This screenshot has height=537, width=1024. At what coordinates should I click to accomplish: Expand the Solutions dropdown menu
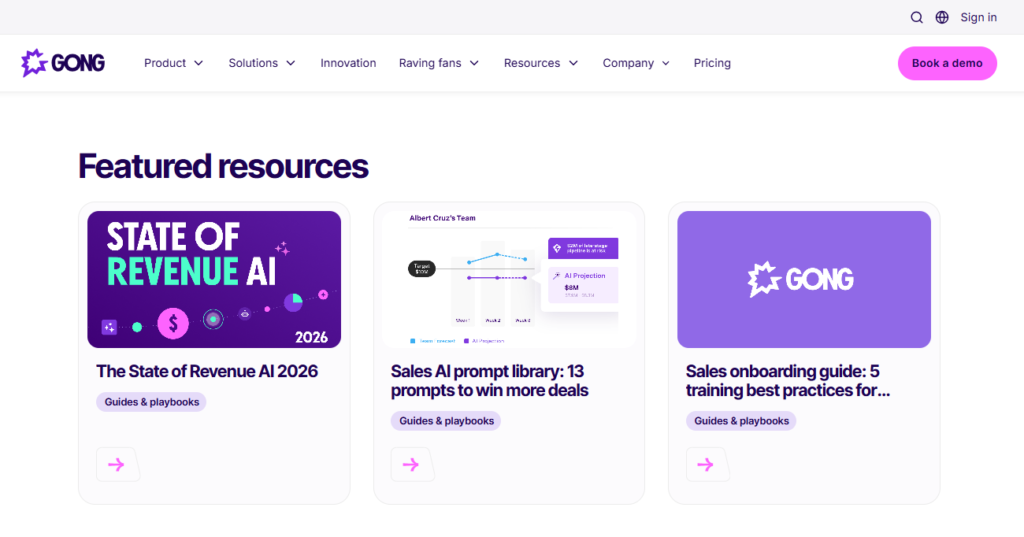[261, 63]
